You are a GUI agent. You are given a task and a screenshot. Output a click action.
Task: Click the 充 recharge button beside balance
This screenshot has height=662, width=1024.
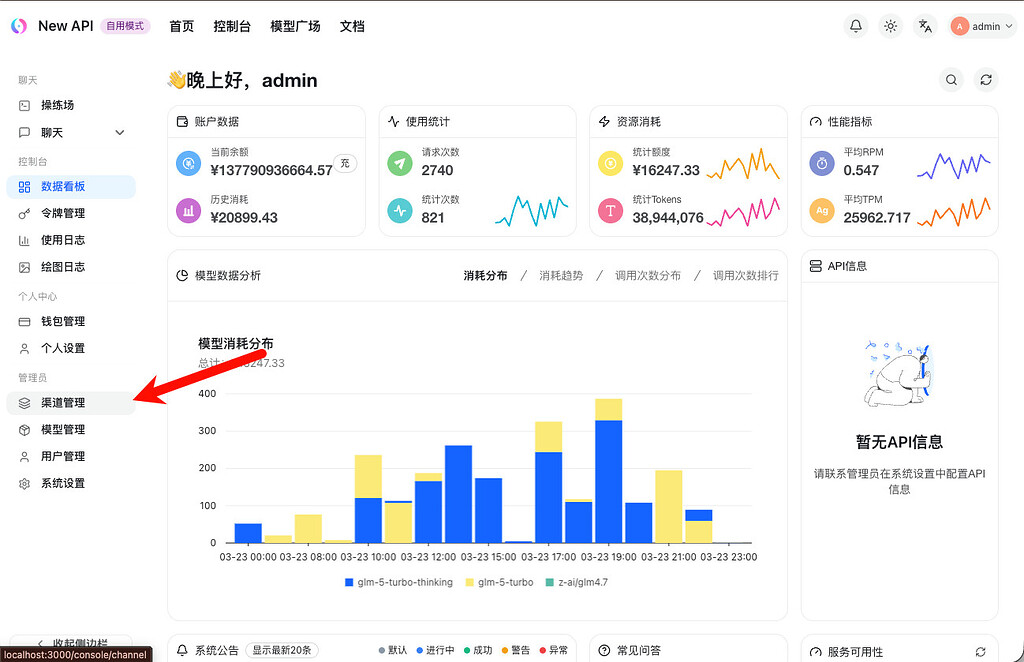tap(345, 163)
